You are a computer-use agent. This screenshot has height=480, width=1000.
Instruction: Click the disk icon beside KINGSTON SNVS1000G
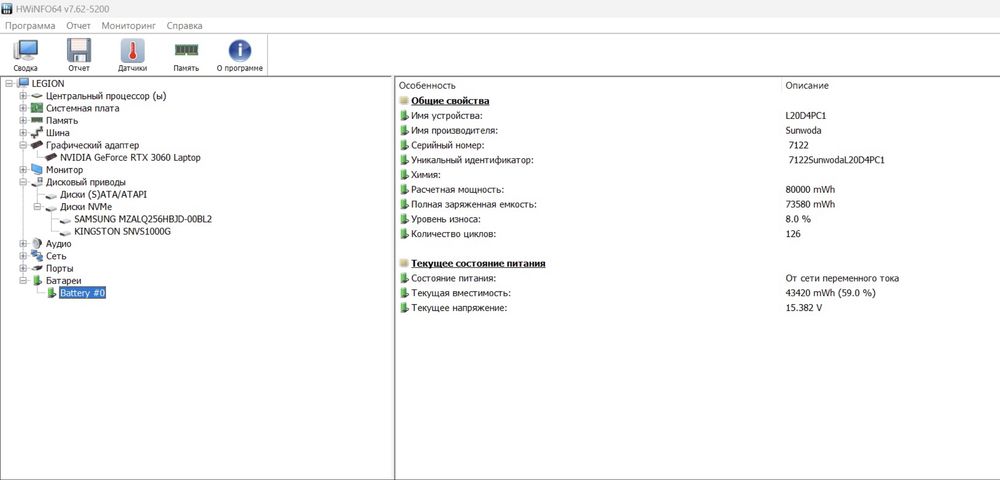coord(65,231)
